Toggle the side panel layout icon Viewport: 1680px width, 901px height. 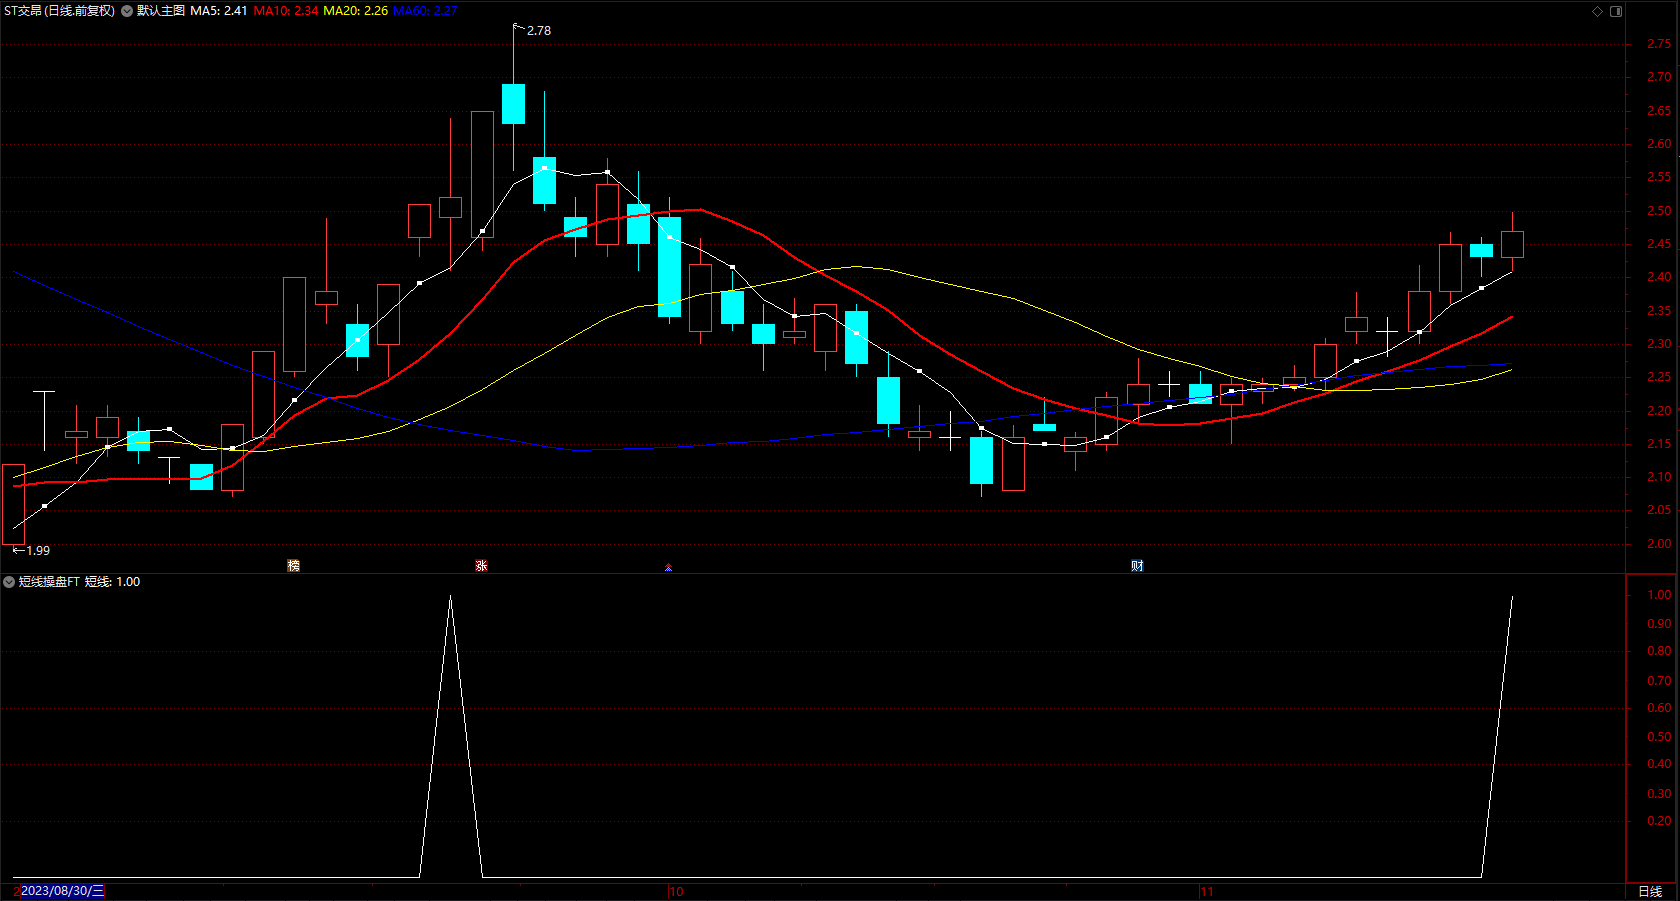1616,11
